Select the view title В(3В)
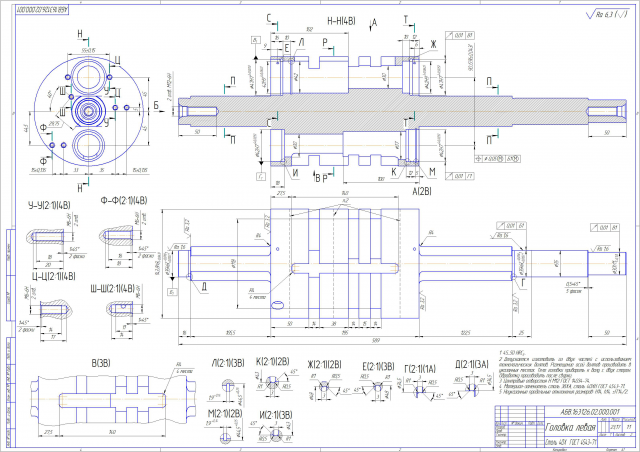Image resolution: width=640 pixels, height=452 pixels. 101,363
